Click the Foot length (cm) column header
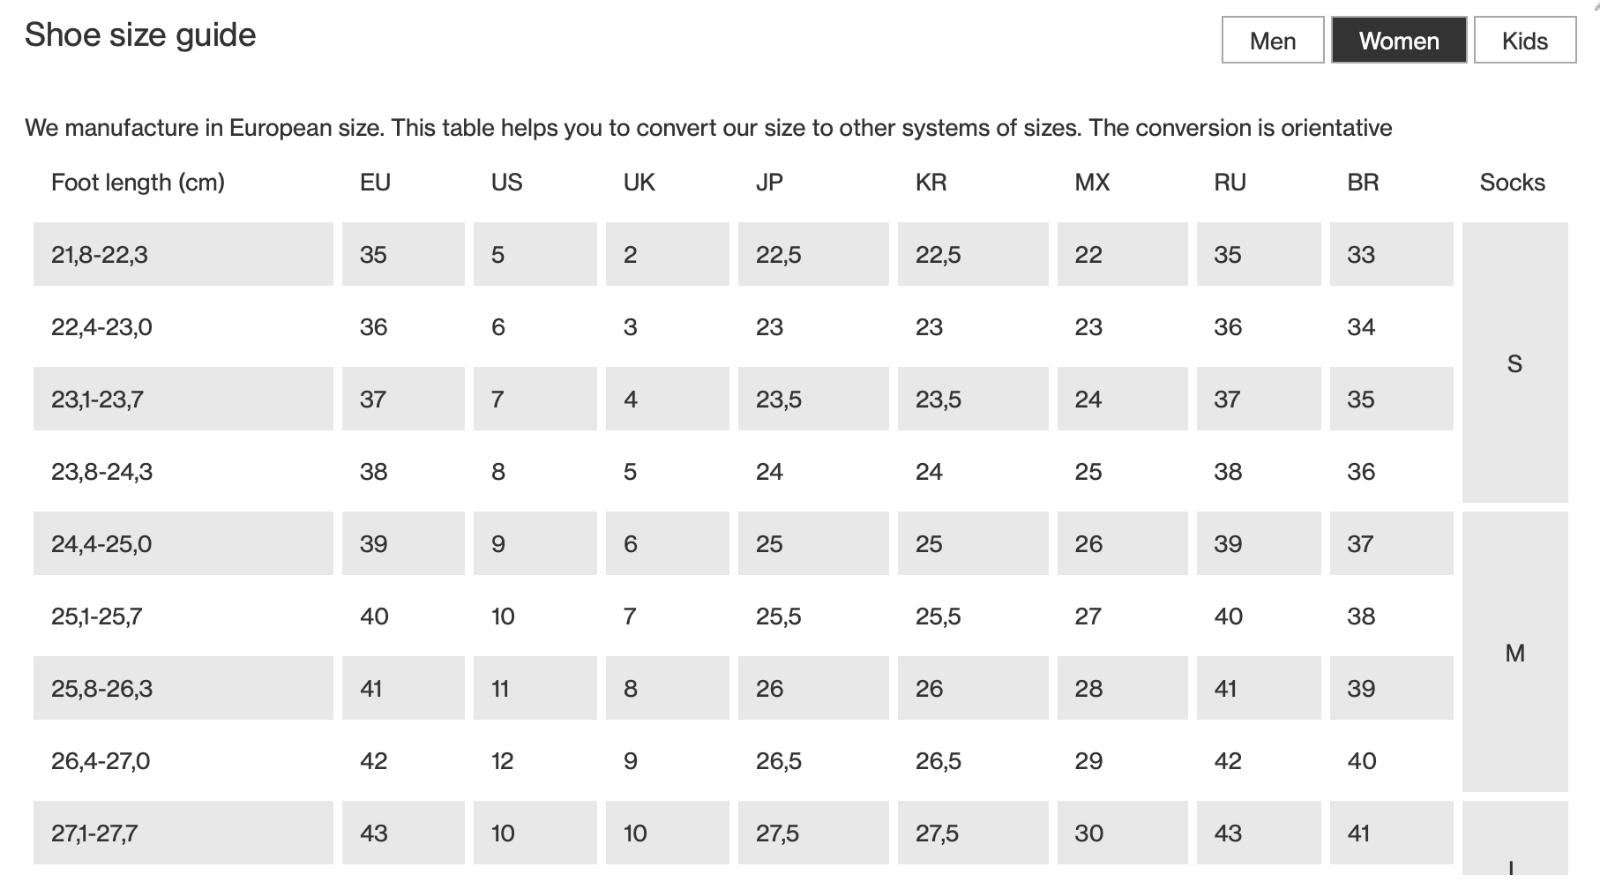Viewport: 1600px width, 889px height. 138,182
